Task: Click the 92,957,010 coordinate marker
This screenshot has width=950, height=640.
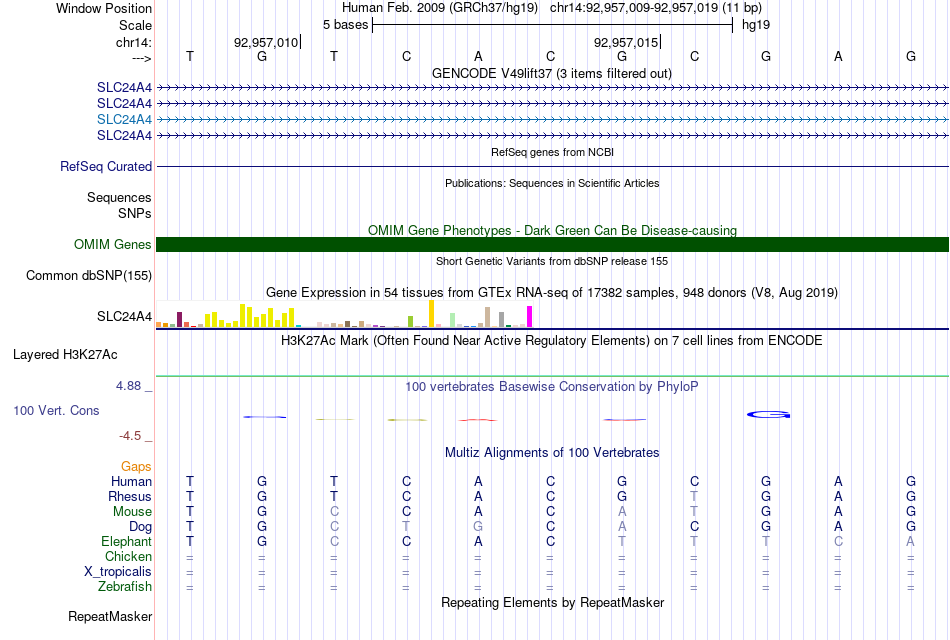Action: pyautogui.click(x=266, y=42)
